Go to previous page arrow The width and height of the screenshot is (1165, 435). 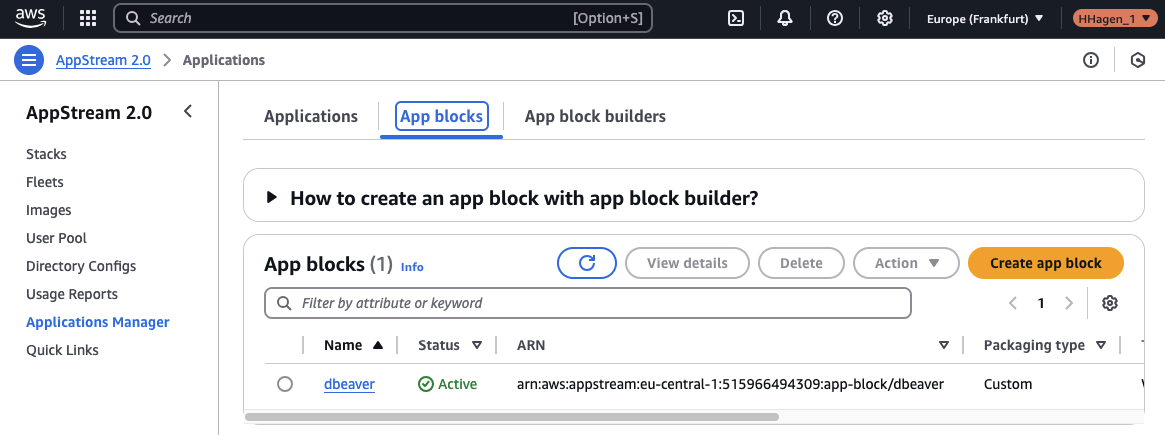1013,303
